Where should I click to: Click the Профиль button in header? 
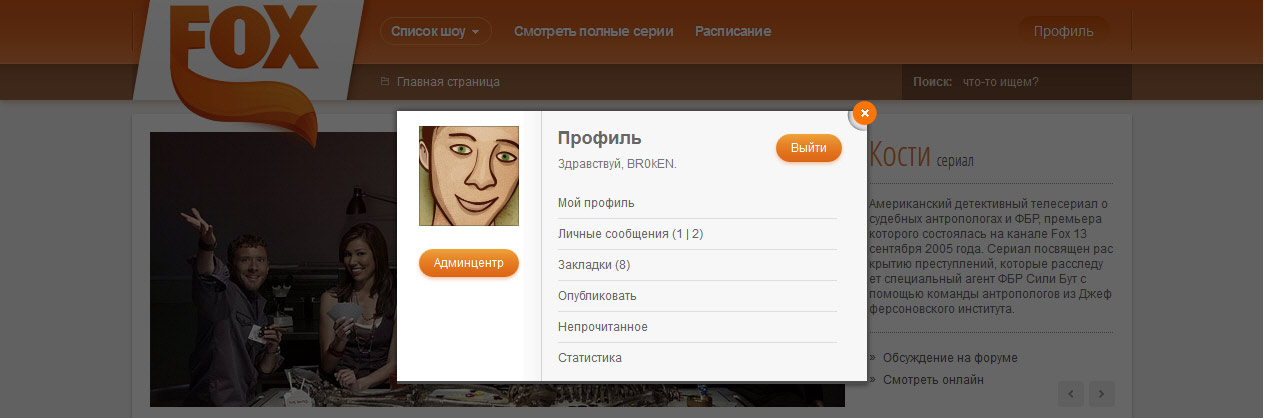click(x=1064, y=31)
